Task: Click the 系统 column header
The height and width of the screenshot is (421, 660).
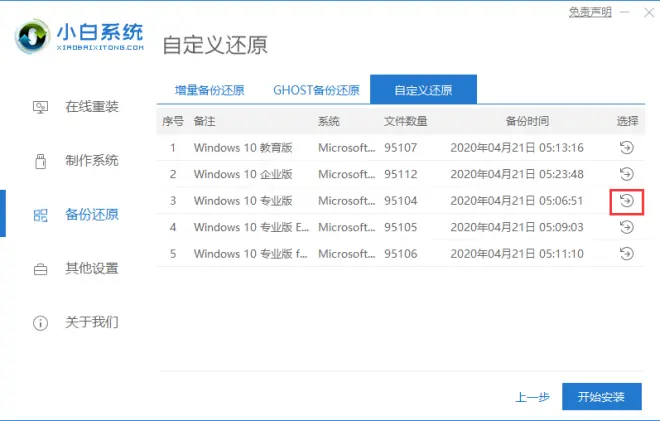Action: (329, 122)
